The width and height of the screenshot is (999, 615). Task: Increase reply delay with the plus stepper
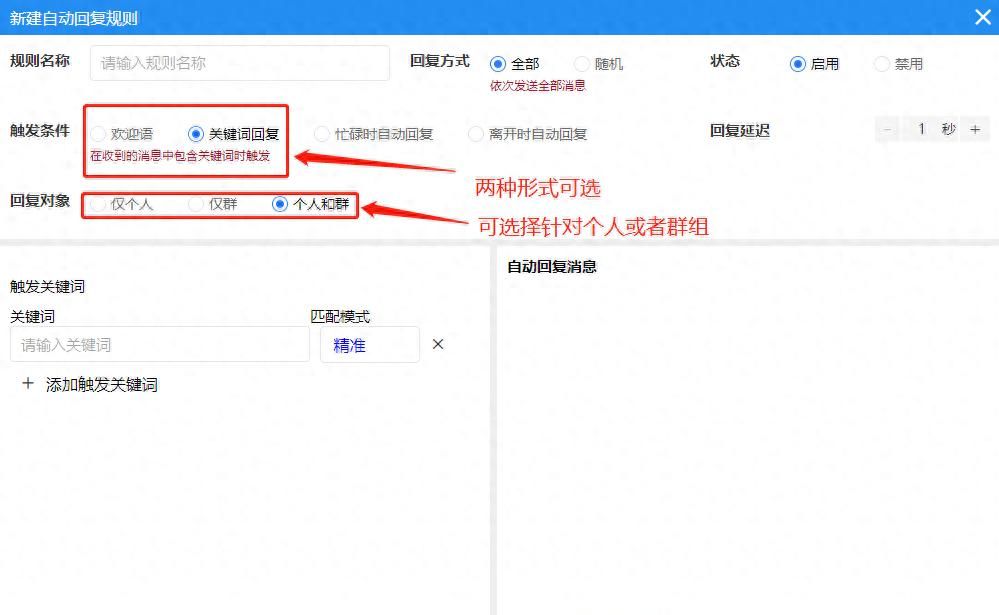[974, 128]
